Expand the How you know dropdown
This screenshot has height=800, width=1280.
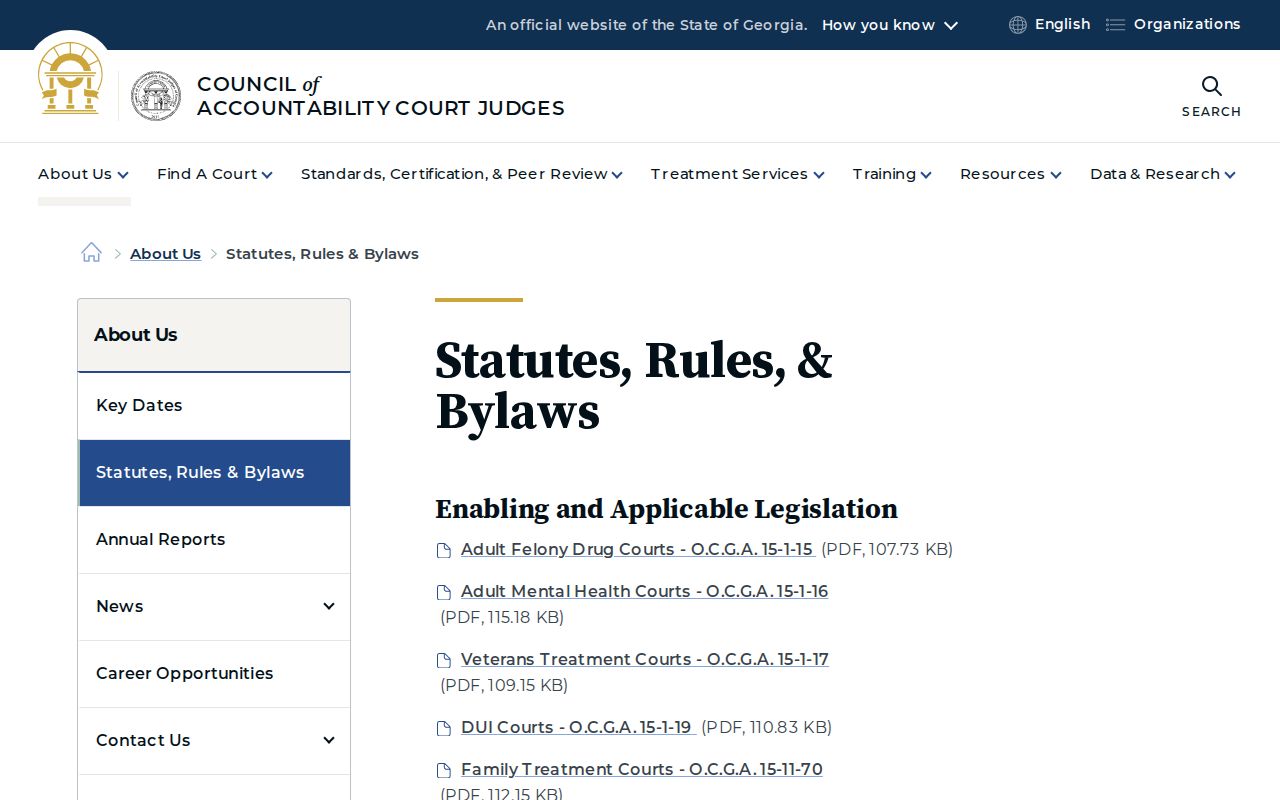coord(890,25)
